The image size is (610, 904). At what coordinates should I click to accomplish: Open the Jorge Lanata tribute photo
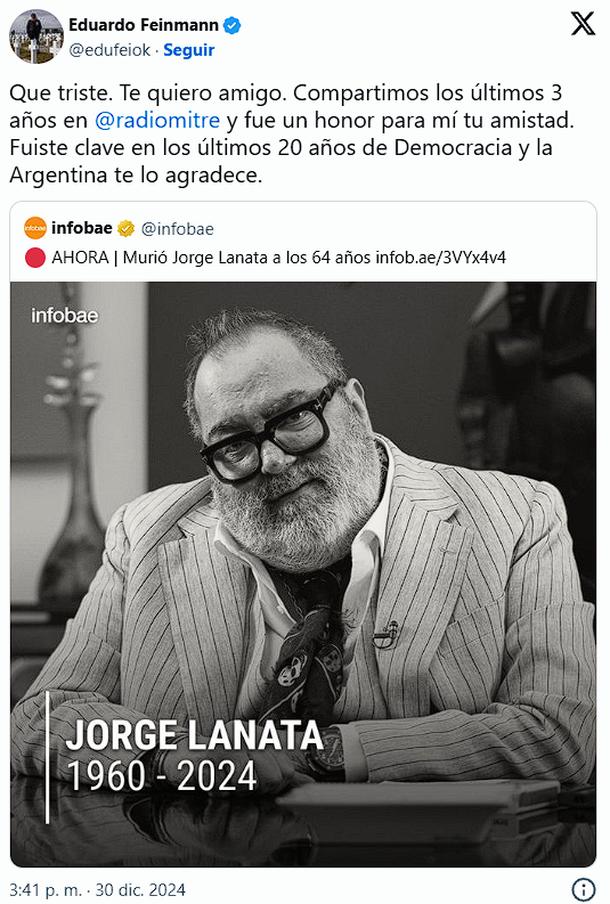click(x=303, y=574)
